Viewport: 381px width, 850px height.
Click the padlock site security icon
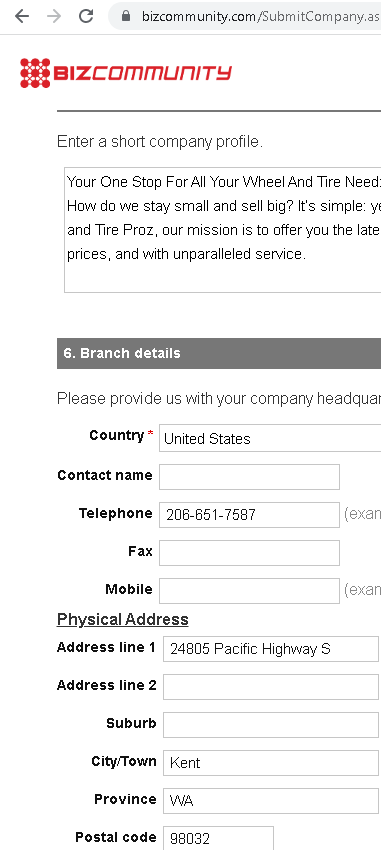click(126, 16)
